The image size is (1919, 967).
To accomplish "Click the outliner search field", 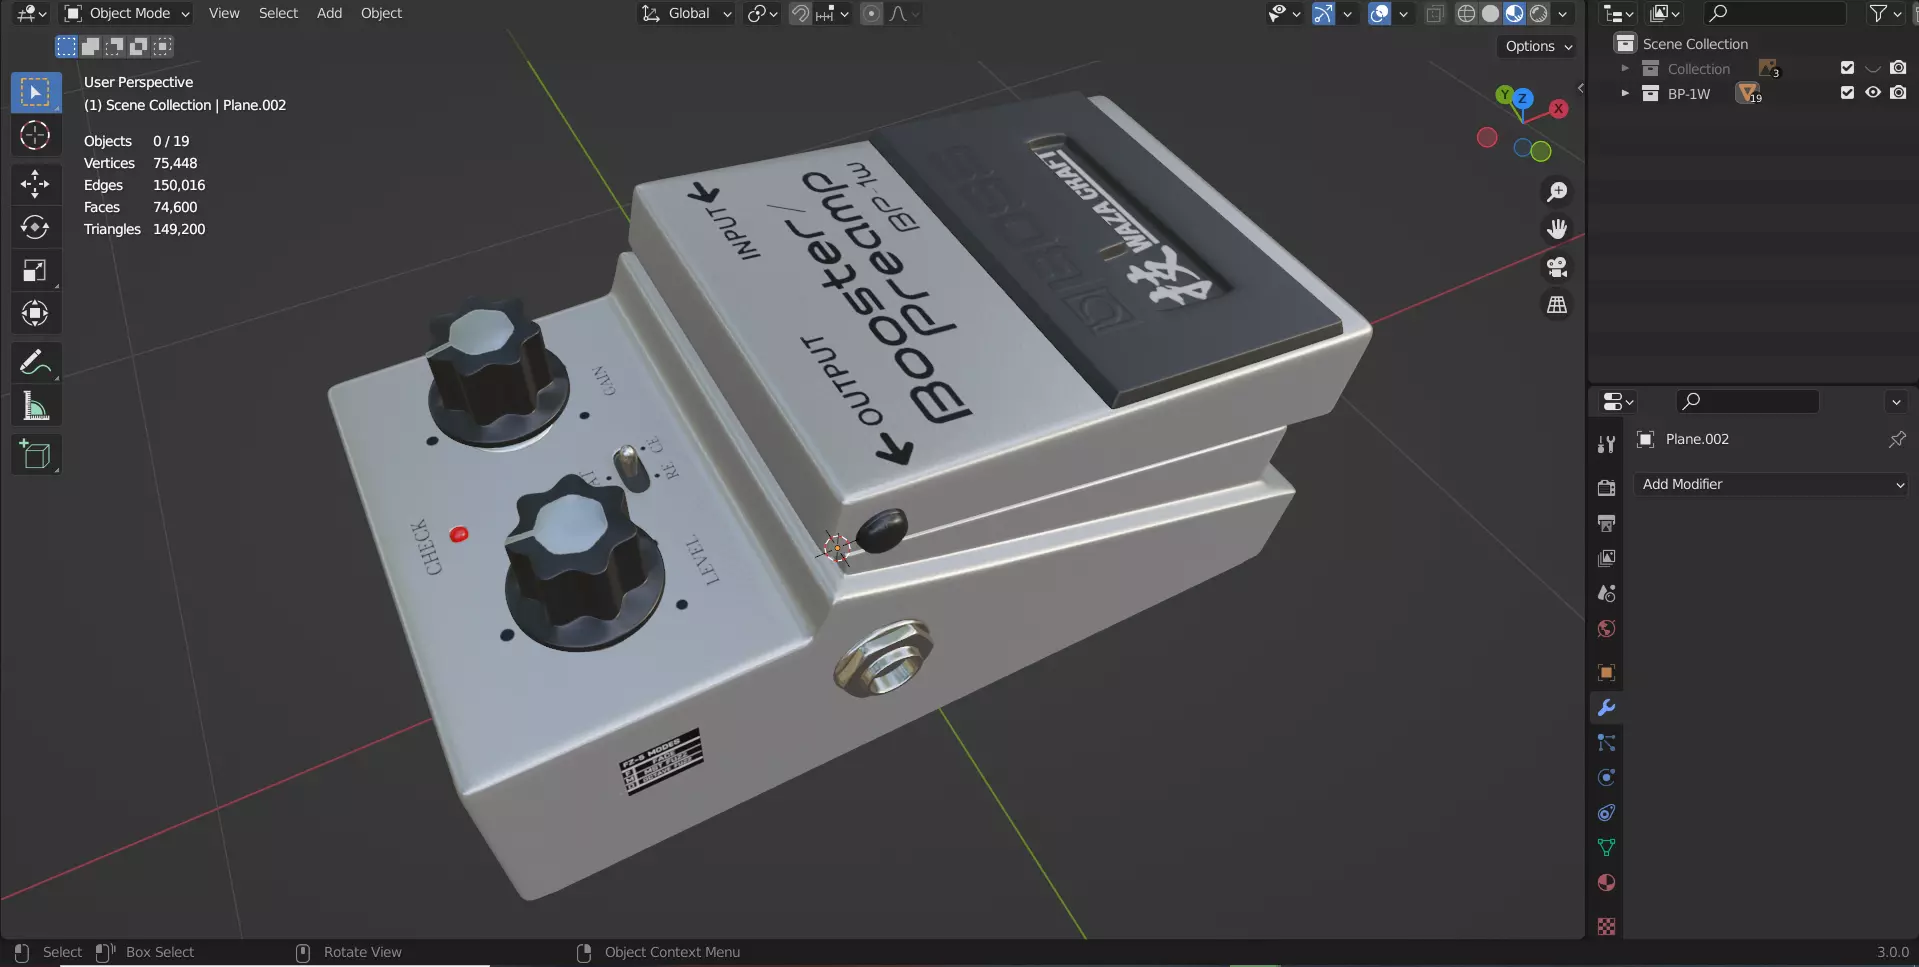I will pos(1775,13).
